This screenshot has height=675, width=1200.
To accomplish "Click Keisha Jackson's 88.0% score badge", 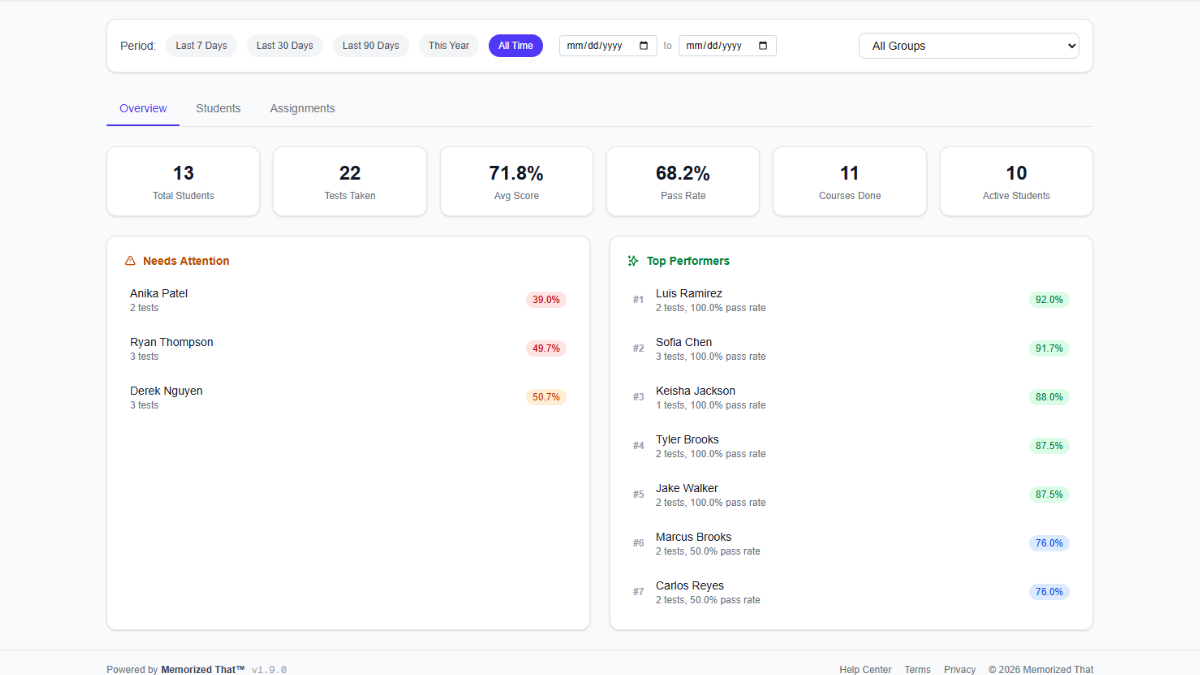I will pos(1049,397).
